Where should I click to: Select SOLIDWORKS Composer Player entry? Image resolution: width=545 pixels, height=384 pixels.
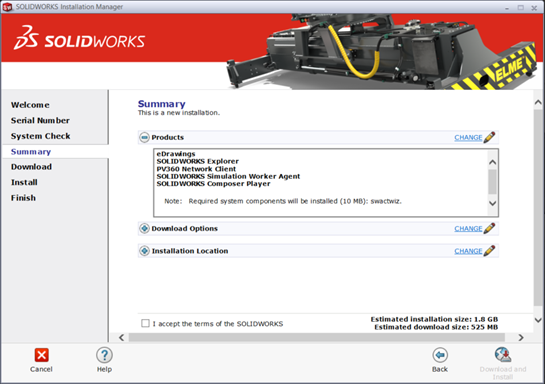tap(213, 184)
